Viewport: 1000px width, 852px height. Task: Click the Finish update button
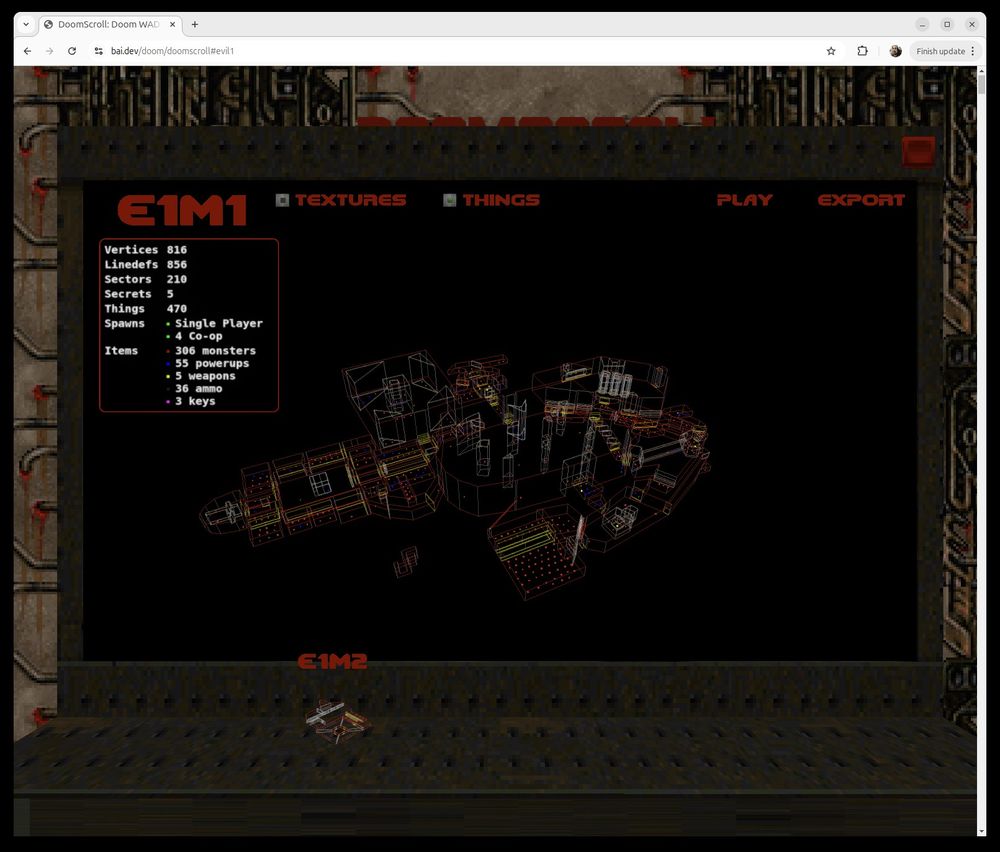click(941, 51)
